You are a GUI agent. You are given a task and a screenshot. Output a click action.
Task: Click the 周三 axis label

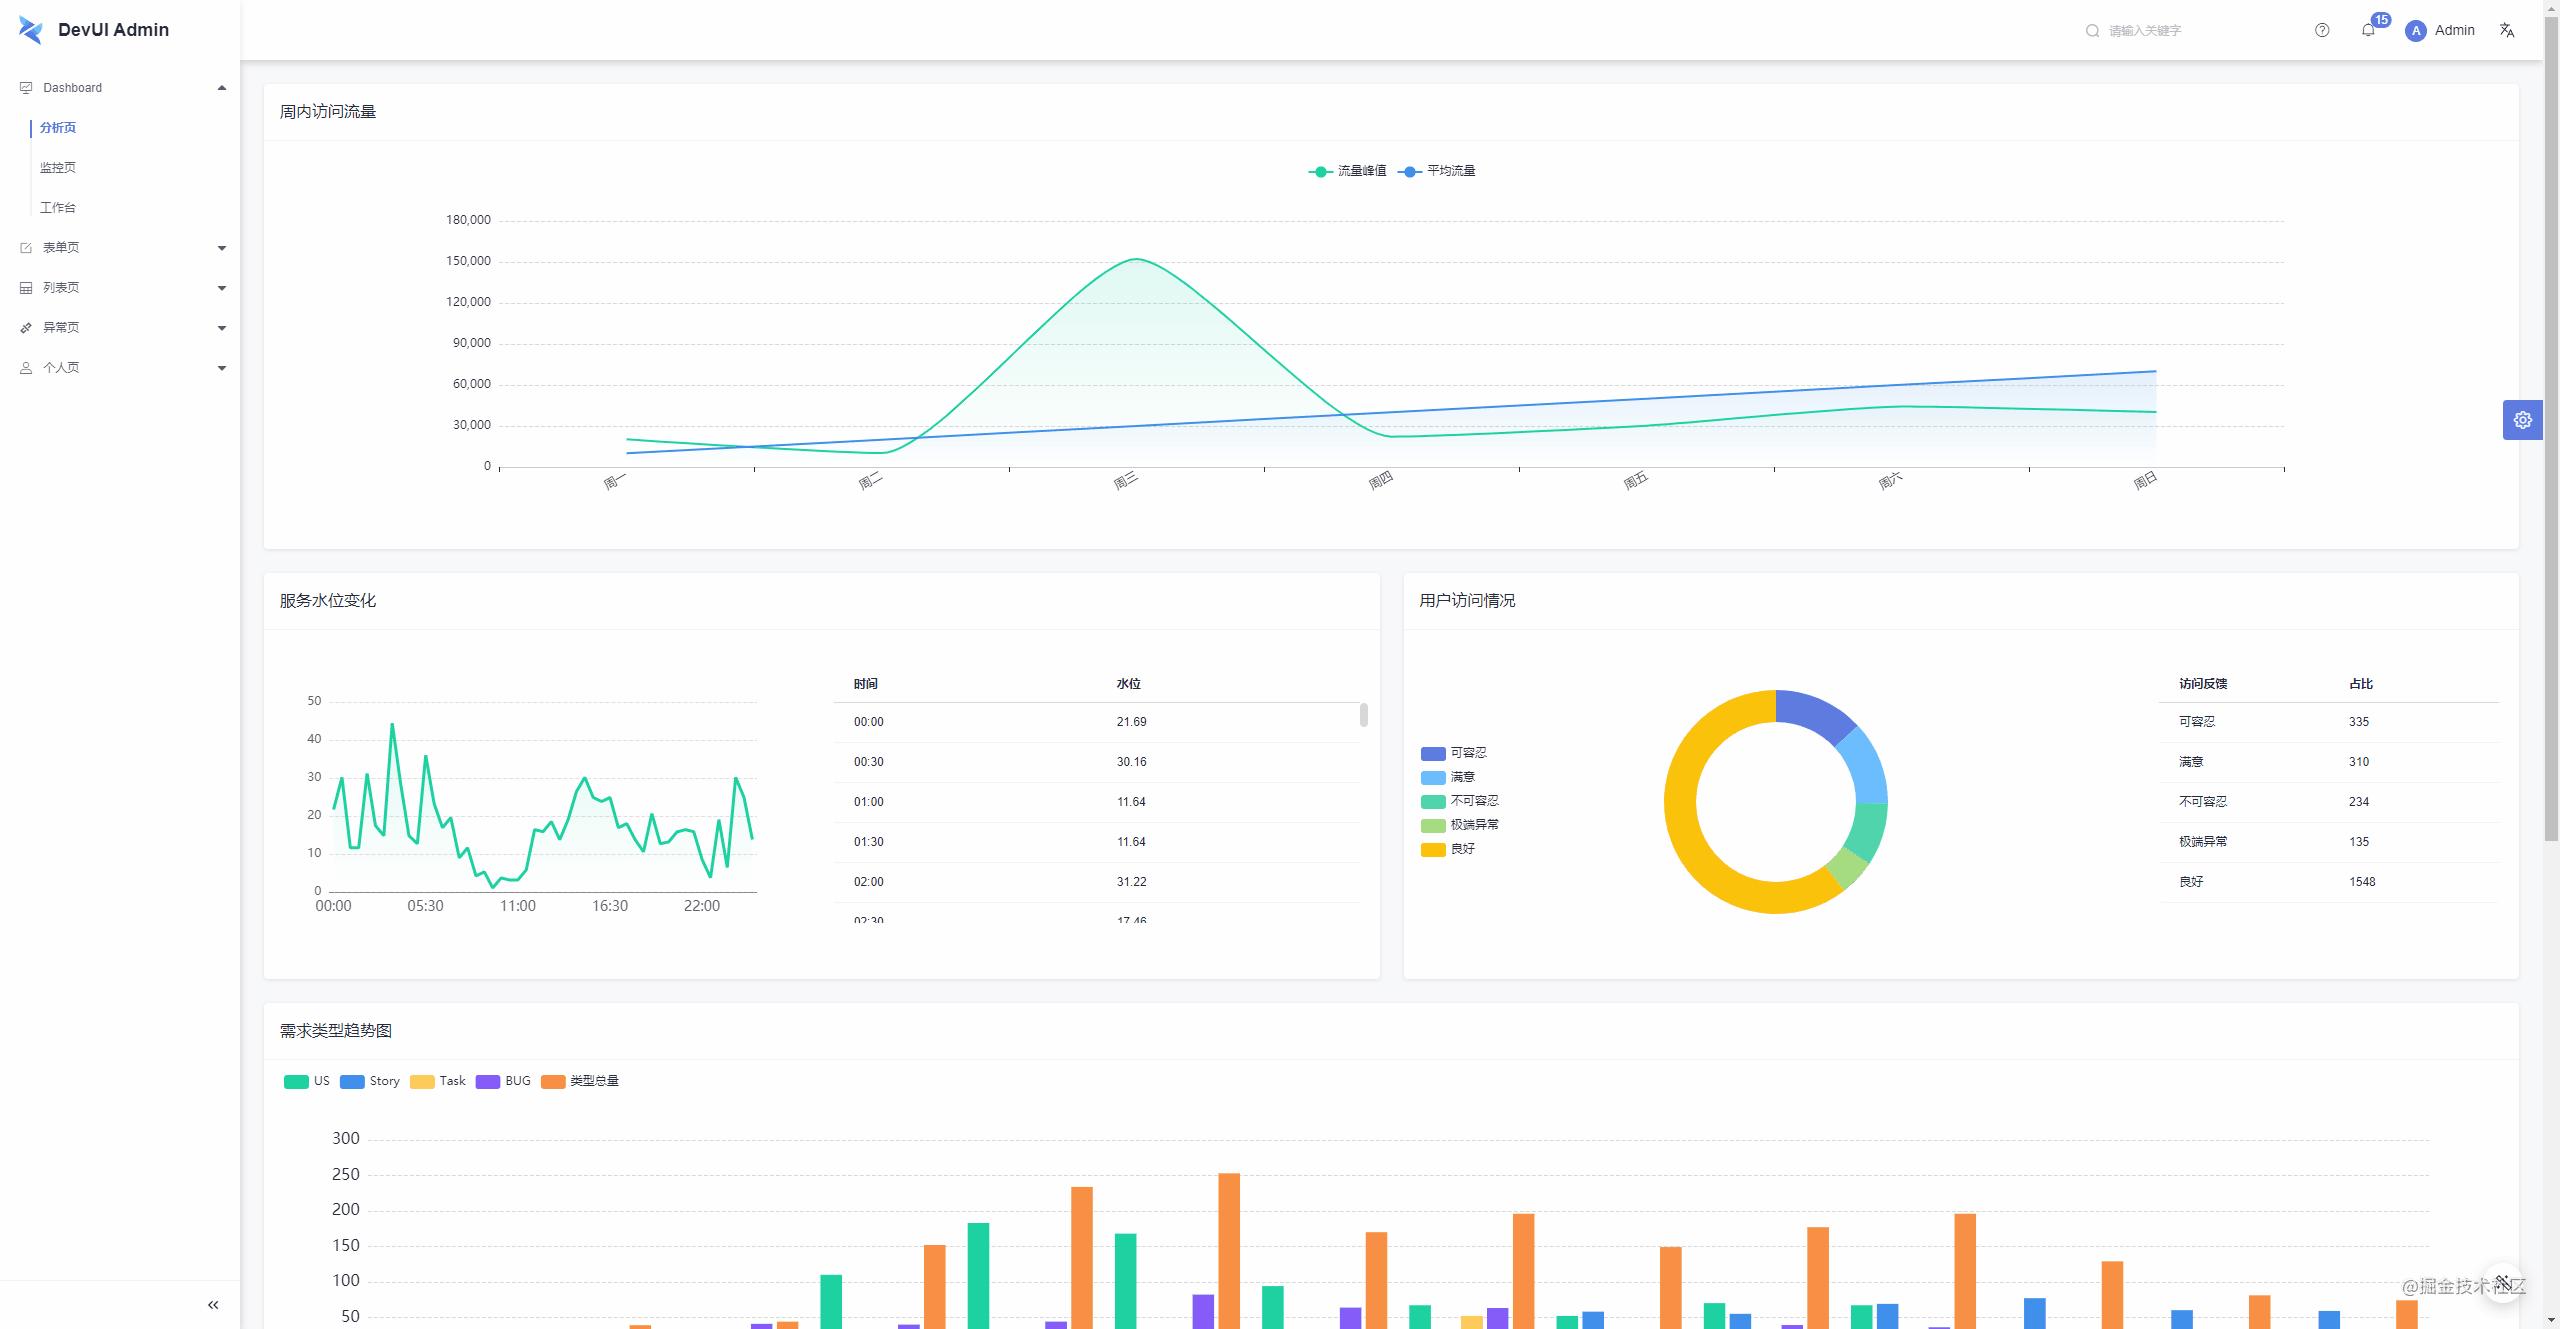(1126, 481)
